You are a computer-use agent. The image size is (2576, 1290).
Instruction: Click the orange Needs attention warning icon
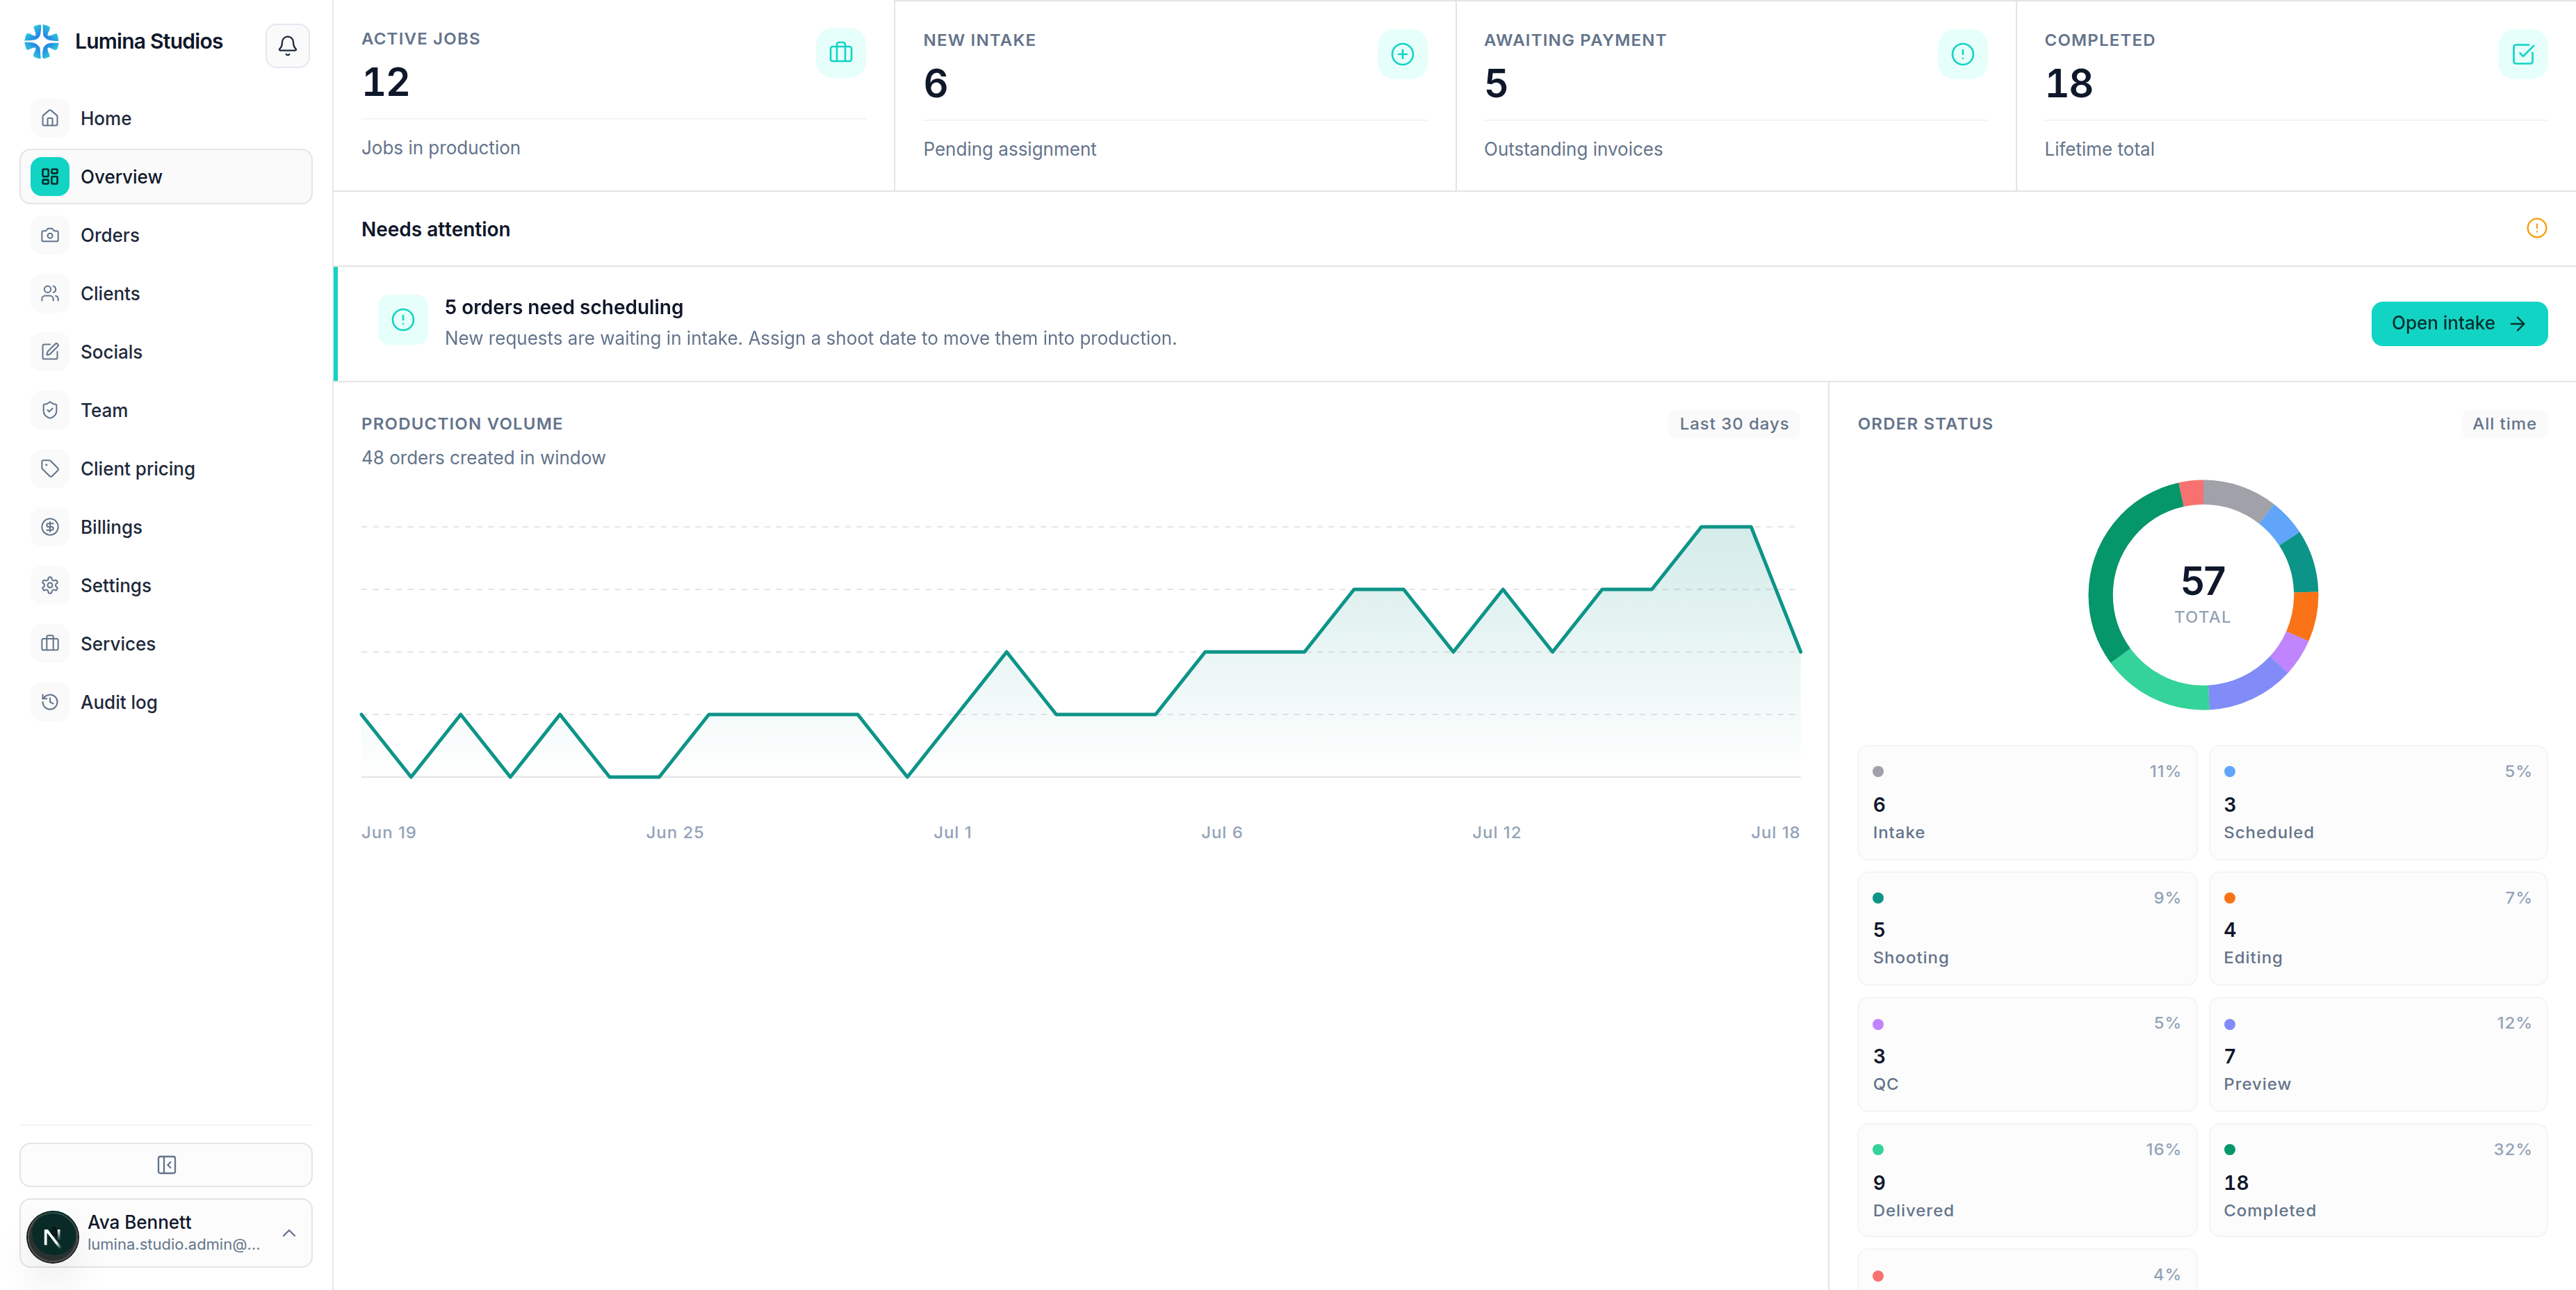[x=2537, y=228]
